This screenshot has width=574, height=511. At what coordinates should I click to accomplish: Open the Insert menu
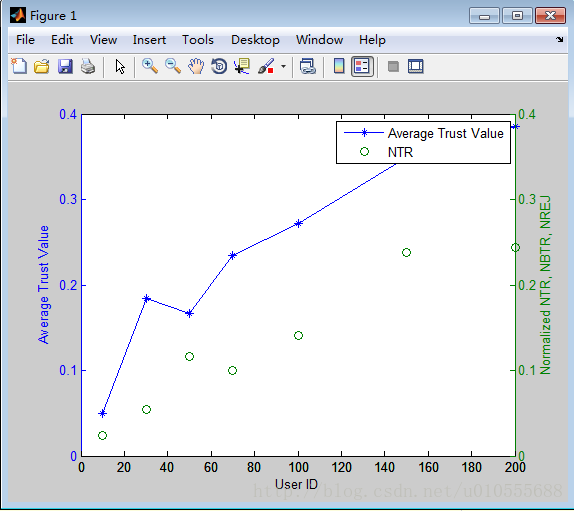tap(149, 40)
